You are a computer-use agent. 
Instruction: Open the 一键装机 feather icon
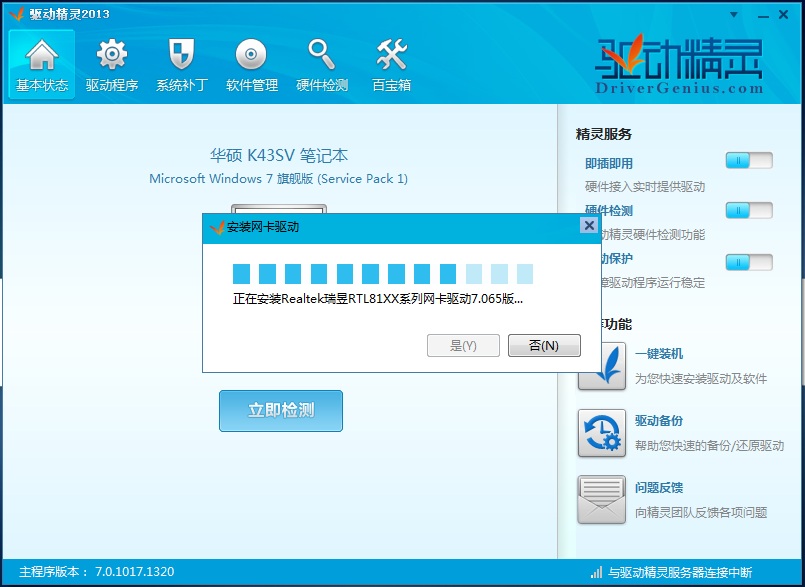click(x=602, y=366)
